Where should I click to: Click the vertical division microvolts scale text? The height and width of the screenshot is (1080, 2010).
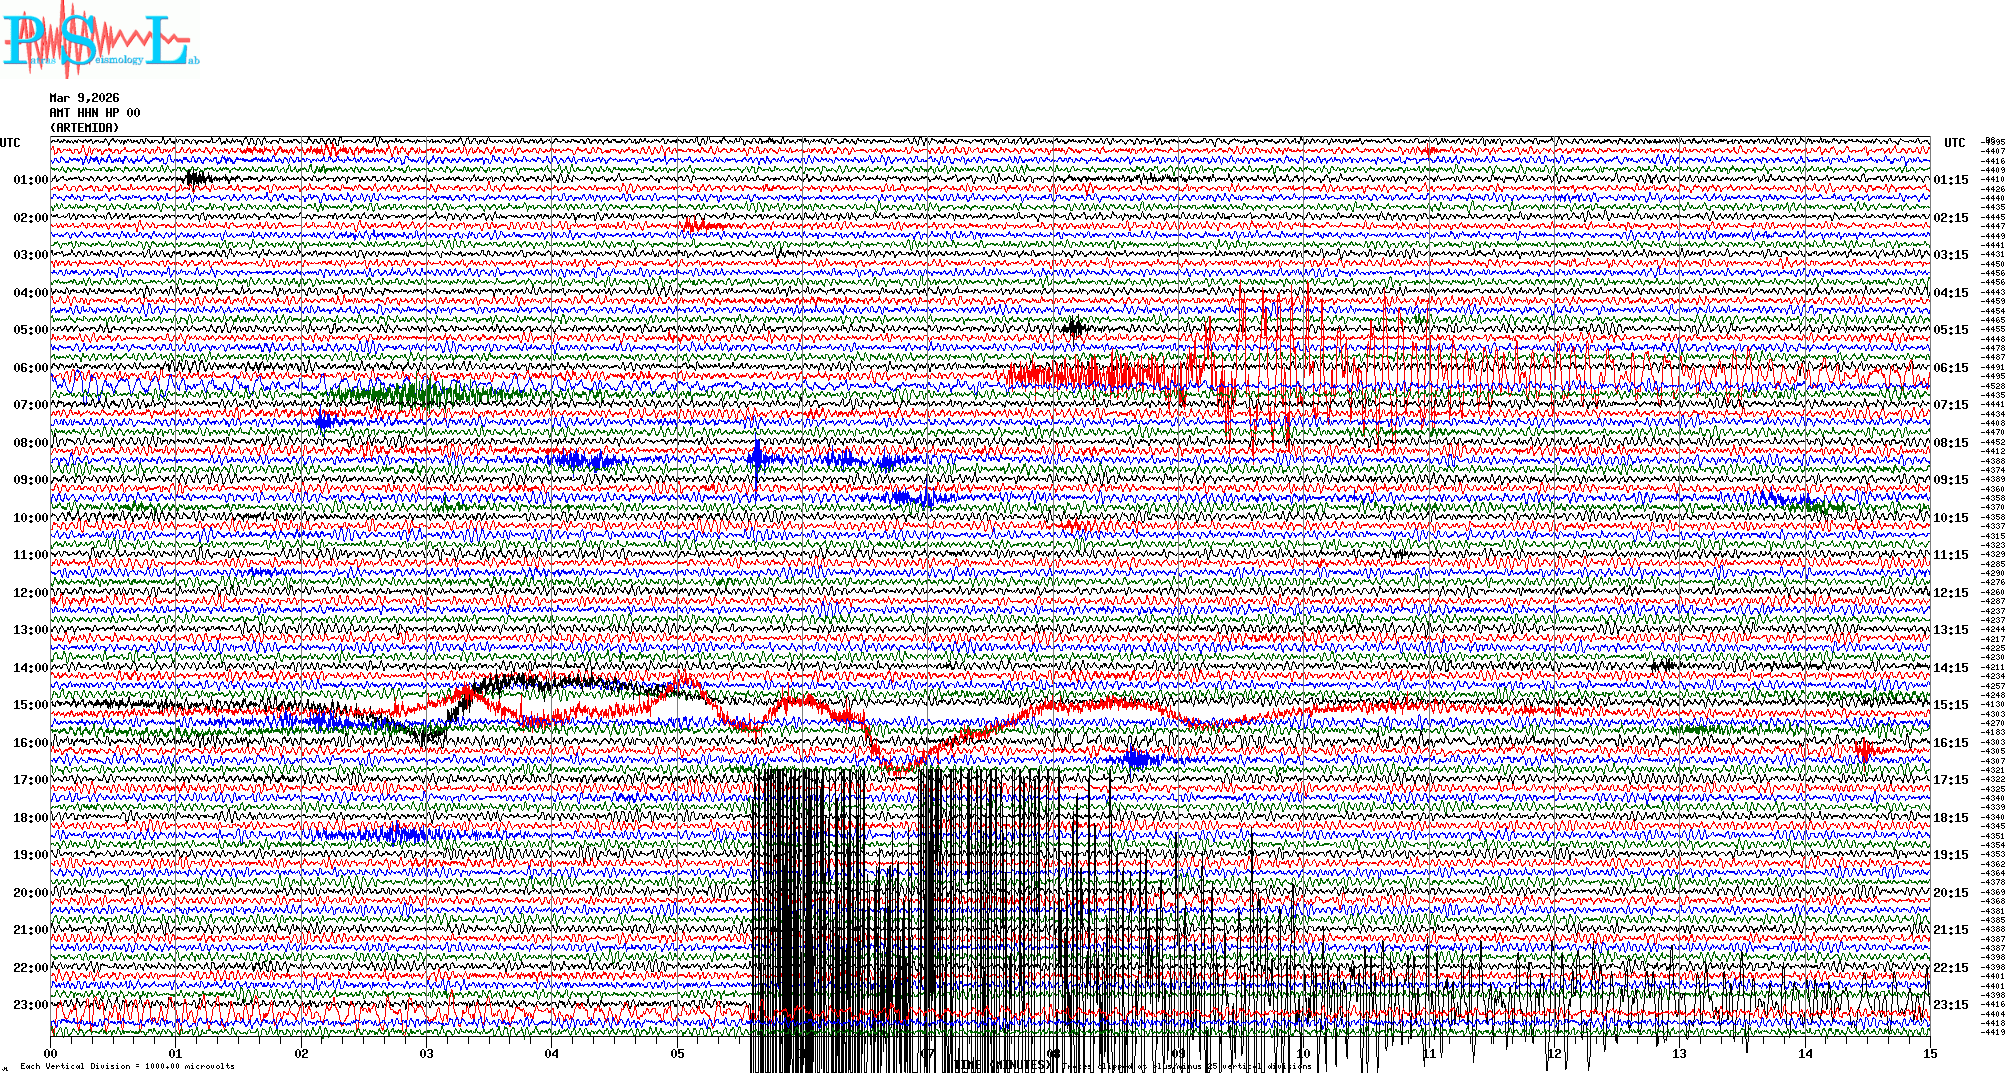pyautogui.click(x=127, y=1066)
